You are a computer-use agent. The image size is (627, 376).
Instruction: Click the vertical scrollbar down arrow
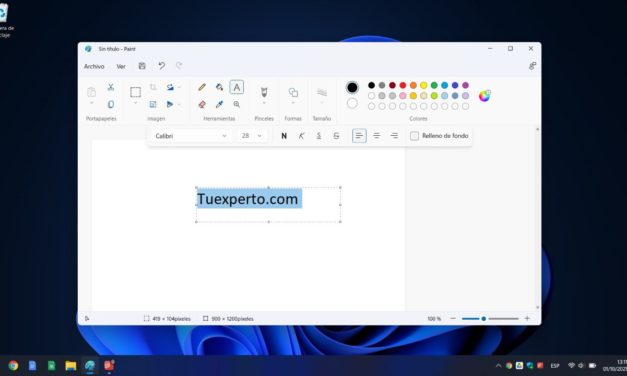point(537,307)
